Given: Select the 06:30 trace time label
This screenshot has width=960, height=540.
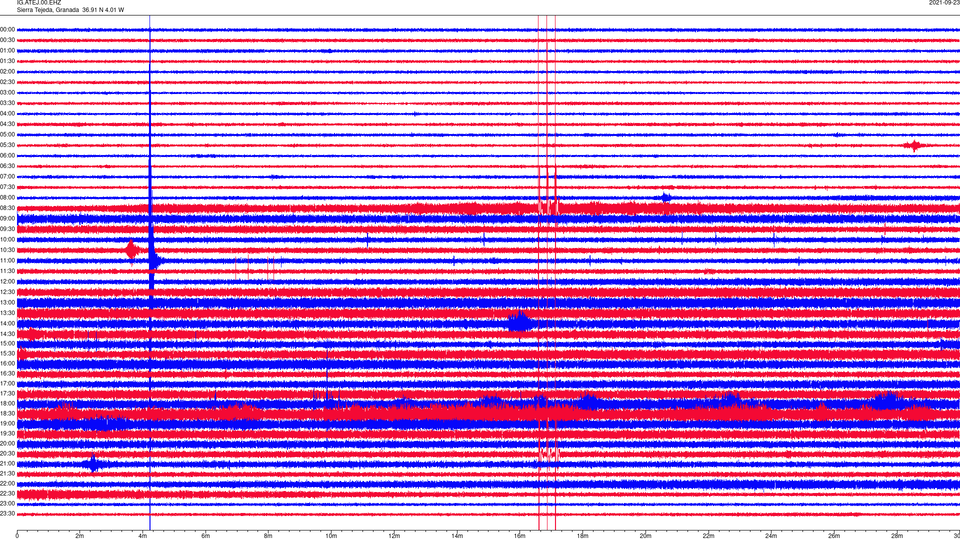Looking at the screenshot, I should 7,166.
